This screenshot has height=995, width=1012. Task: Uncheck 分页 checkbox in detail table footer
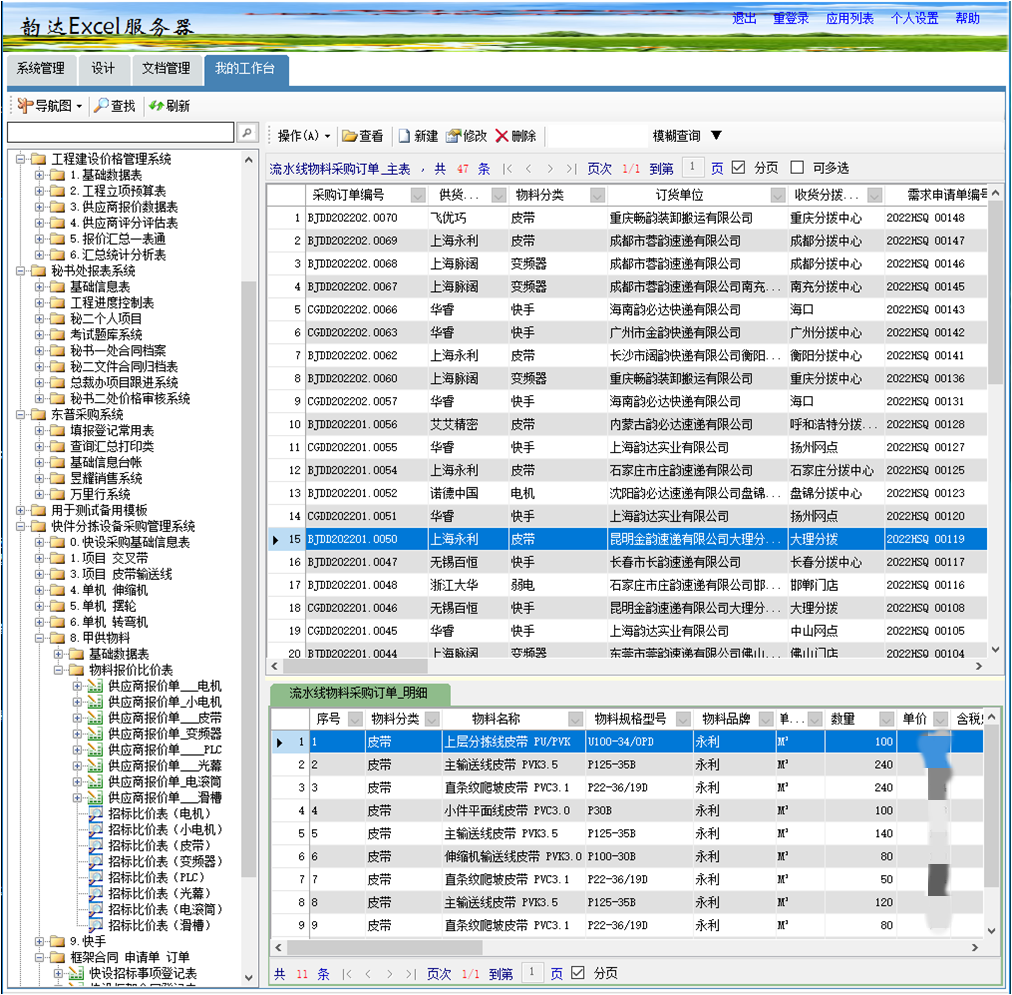click(578, 973)
